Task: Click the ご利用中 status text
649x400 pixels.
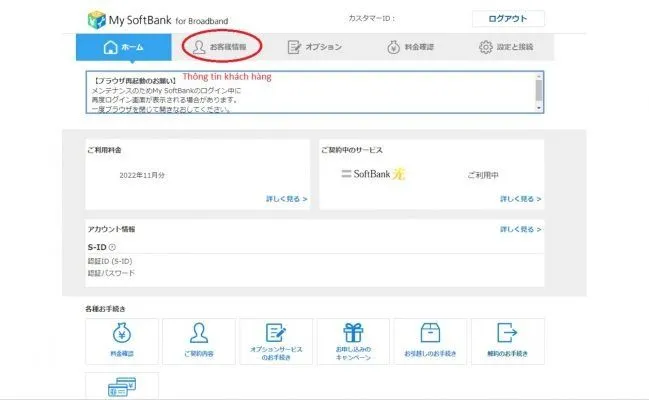Action: point(483,175)
